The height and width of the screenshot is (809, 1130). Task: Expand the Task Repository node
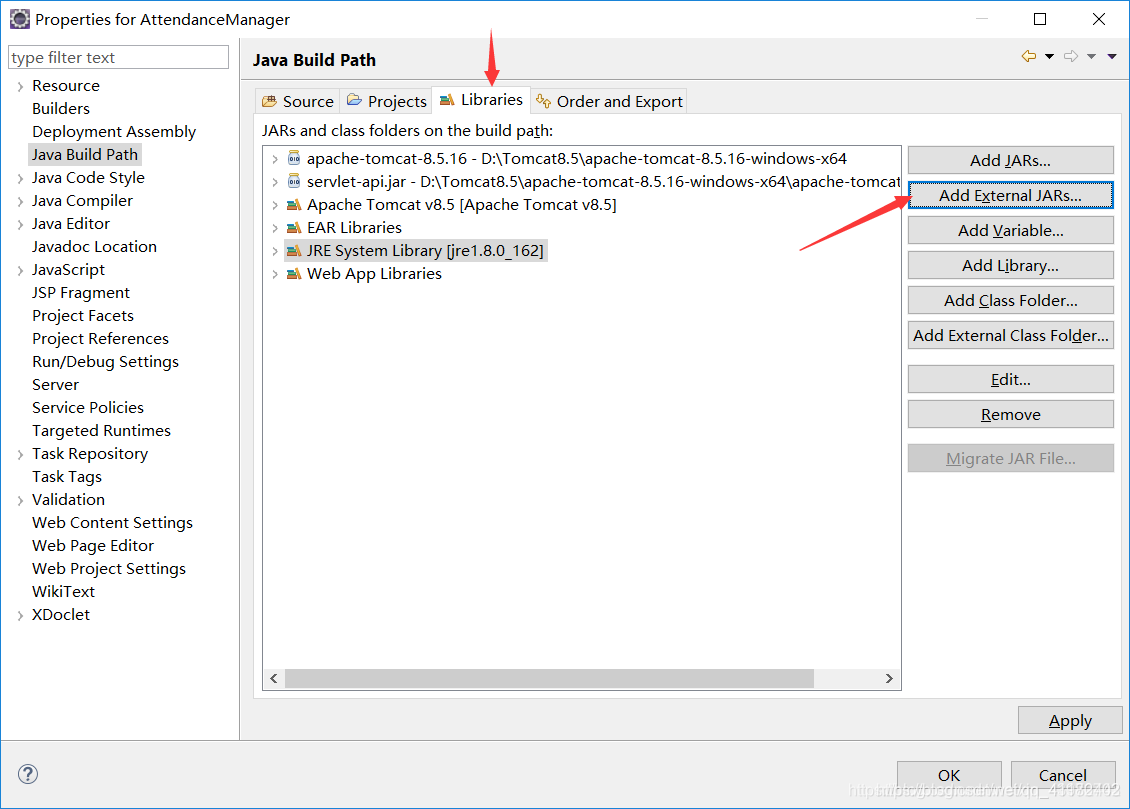tap(20, 455)
